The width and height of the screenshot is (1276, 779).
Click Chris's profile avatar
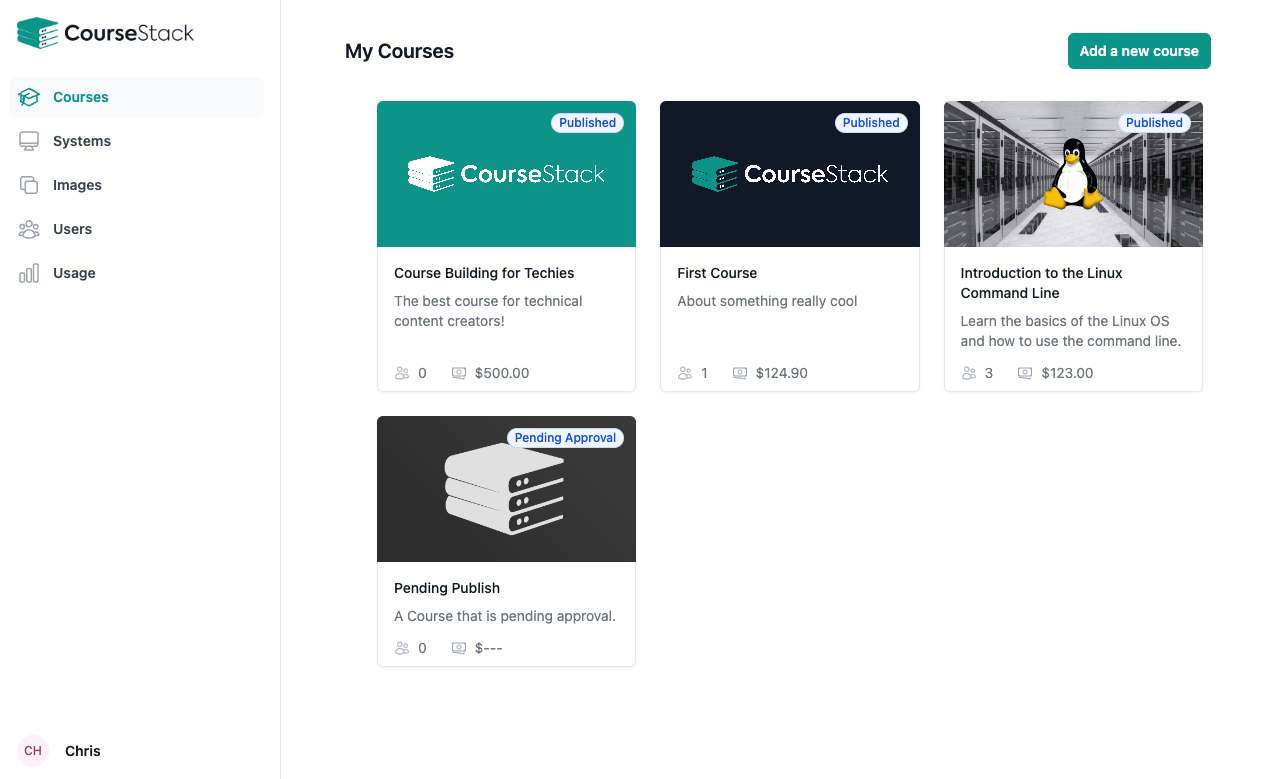(x=32, y=751)
